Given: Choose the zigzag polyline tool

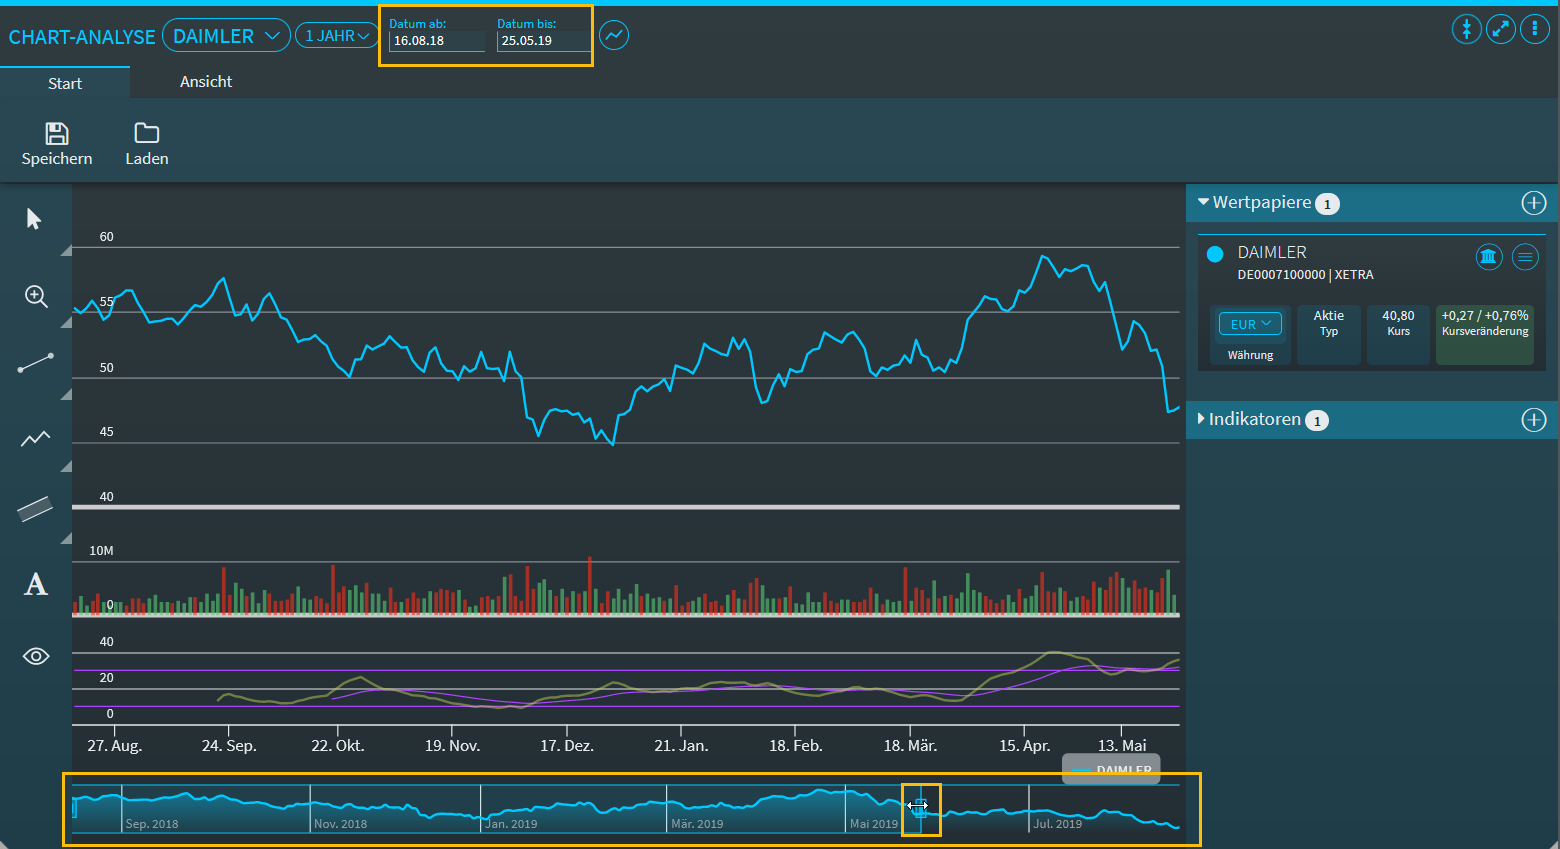Looking at the screenshot, I should click(36, 438).
